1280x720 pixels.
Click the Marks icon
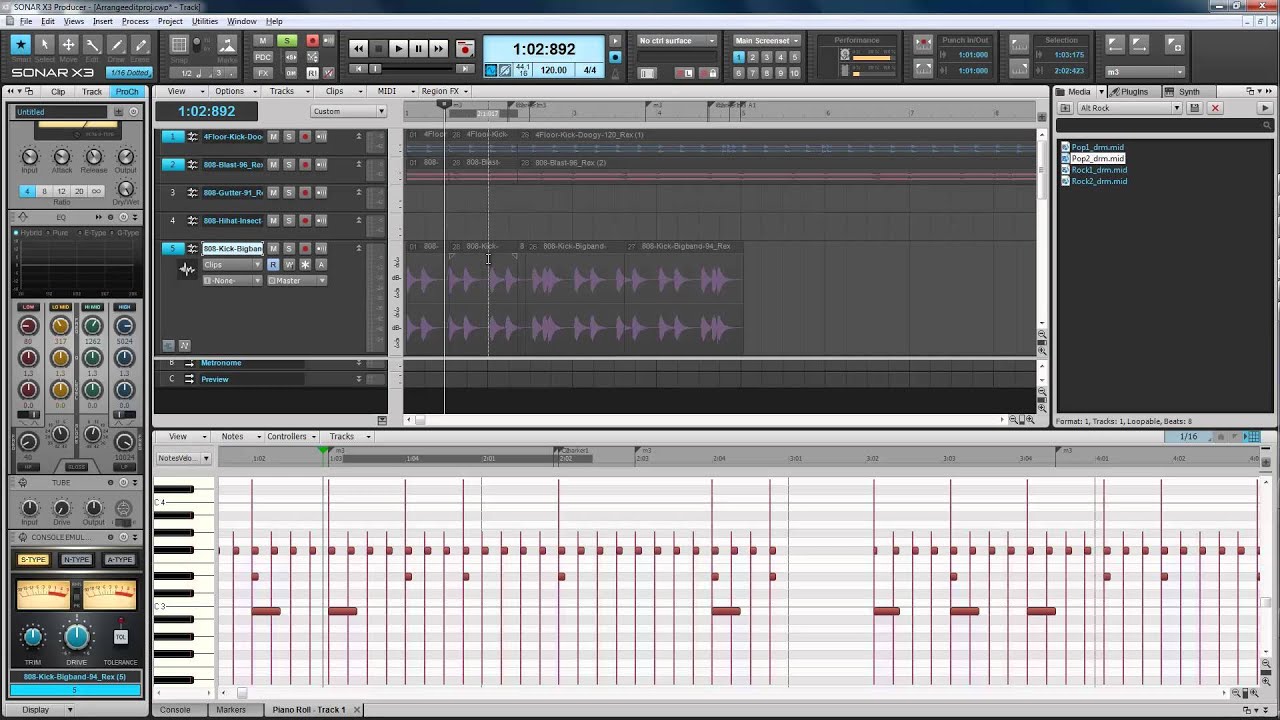(x=227, y=45)
